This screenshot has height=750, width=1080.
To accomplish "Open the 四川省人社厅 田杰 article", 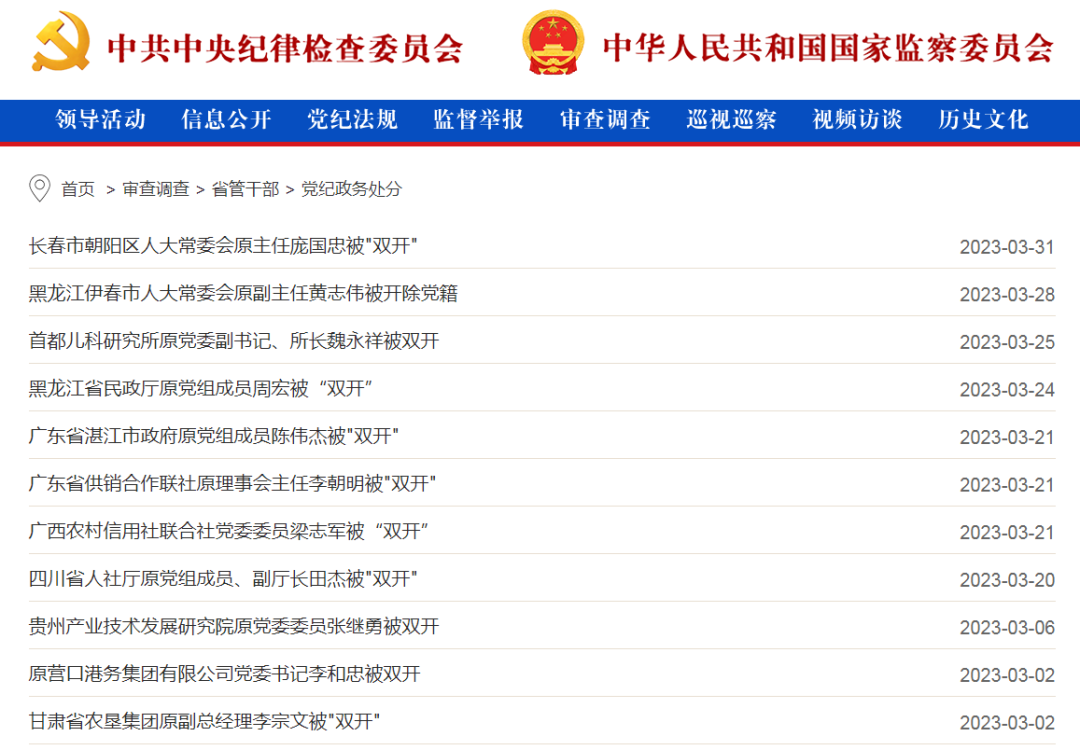I will point(223,579).
